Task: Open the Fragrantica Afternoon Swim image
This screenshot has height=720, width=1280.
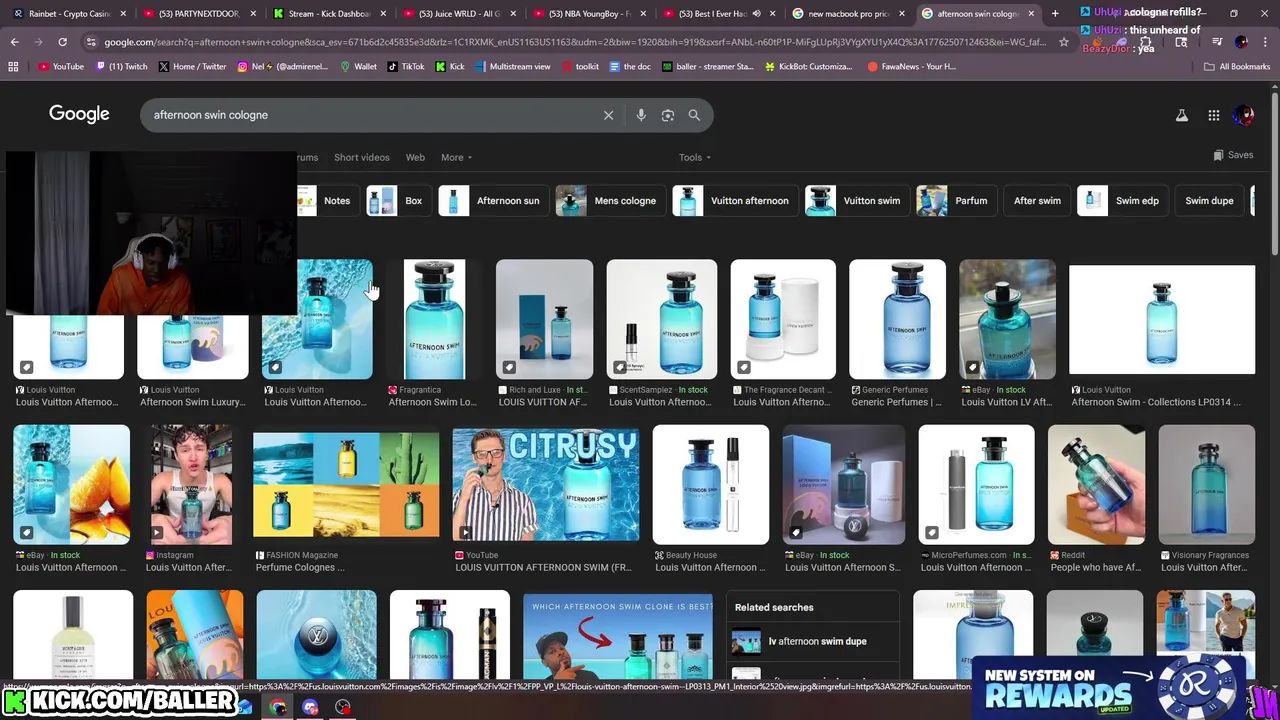Action: (434, 320)
